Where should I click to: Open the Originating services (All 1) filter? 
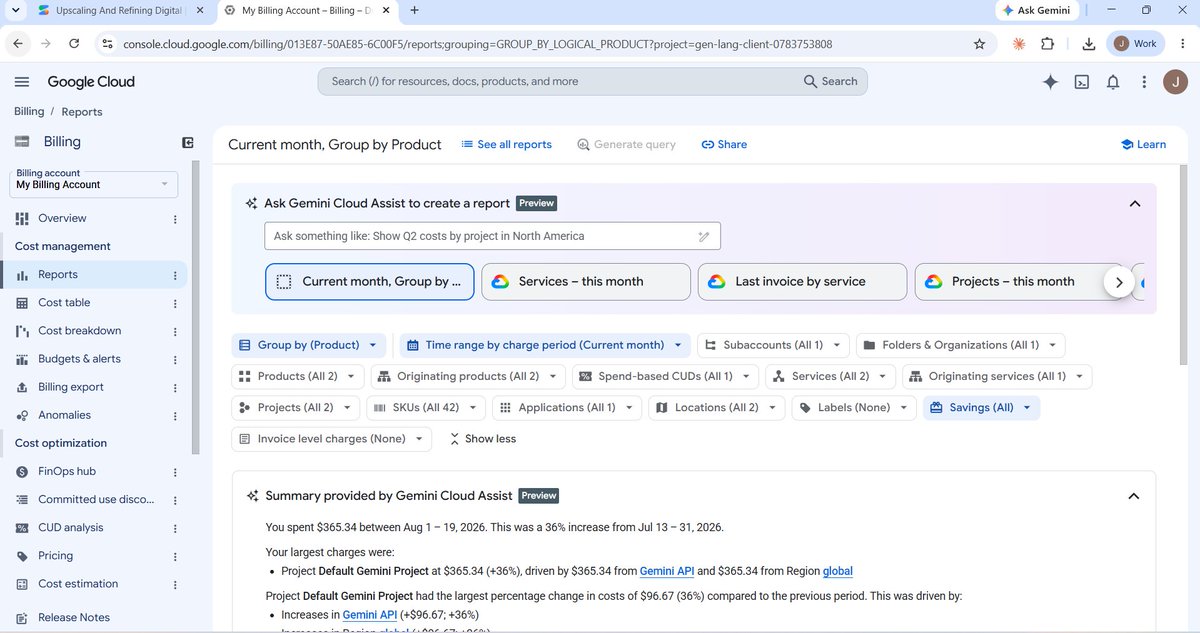(x=997, y=376)
